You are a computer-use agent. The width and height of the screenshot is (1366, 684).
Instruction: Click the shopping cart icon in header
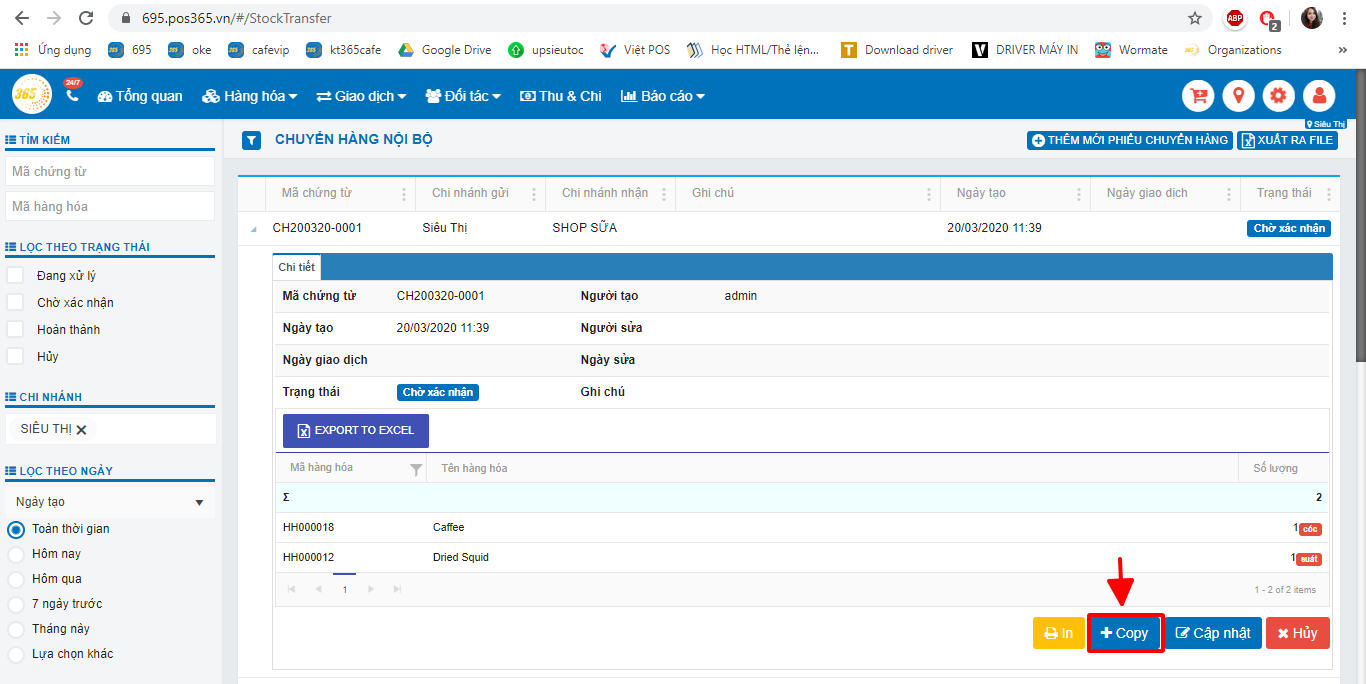click(1198, 96)
